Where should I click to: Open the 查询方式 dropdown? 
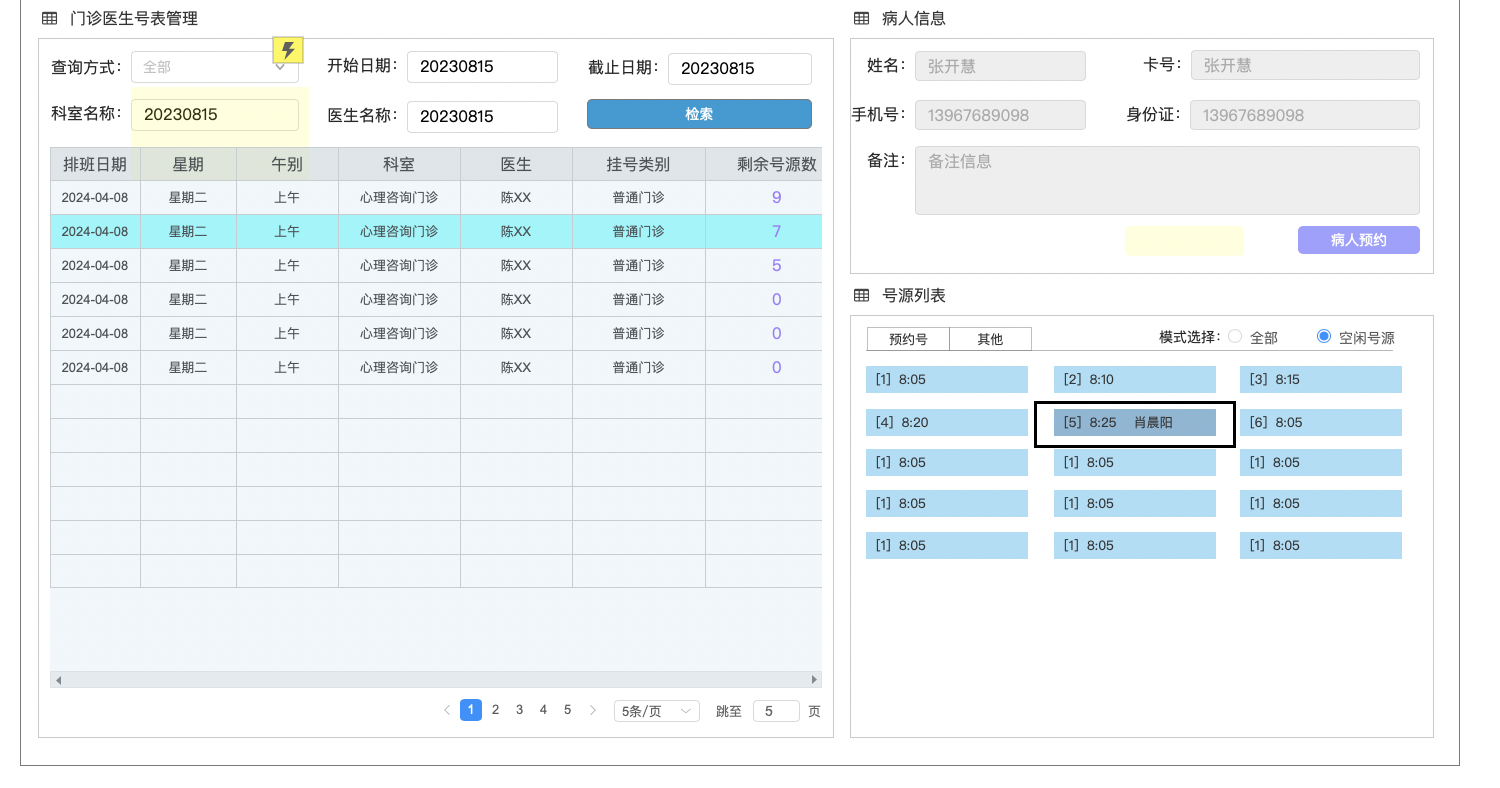(x=214, y=67)
